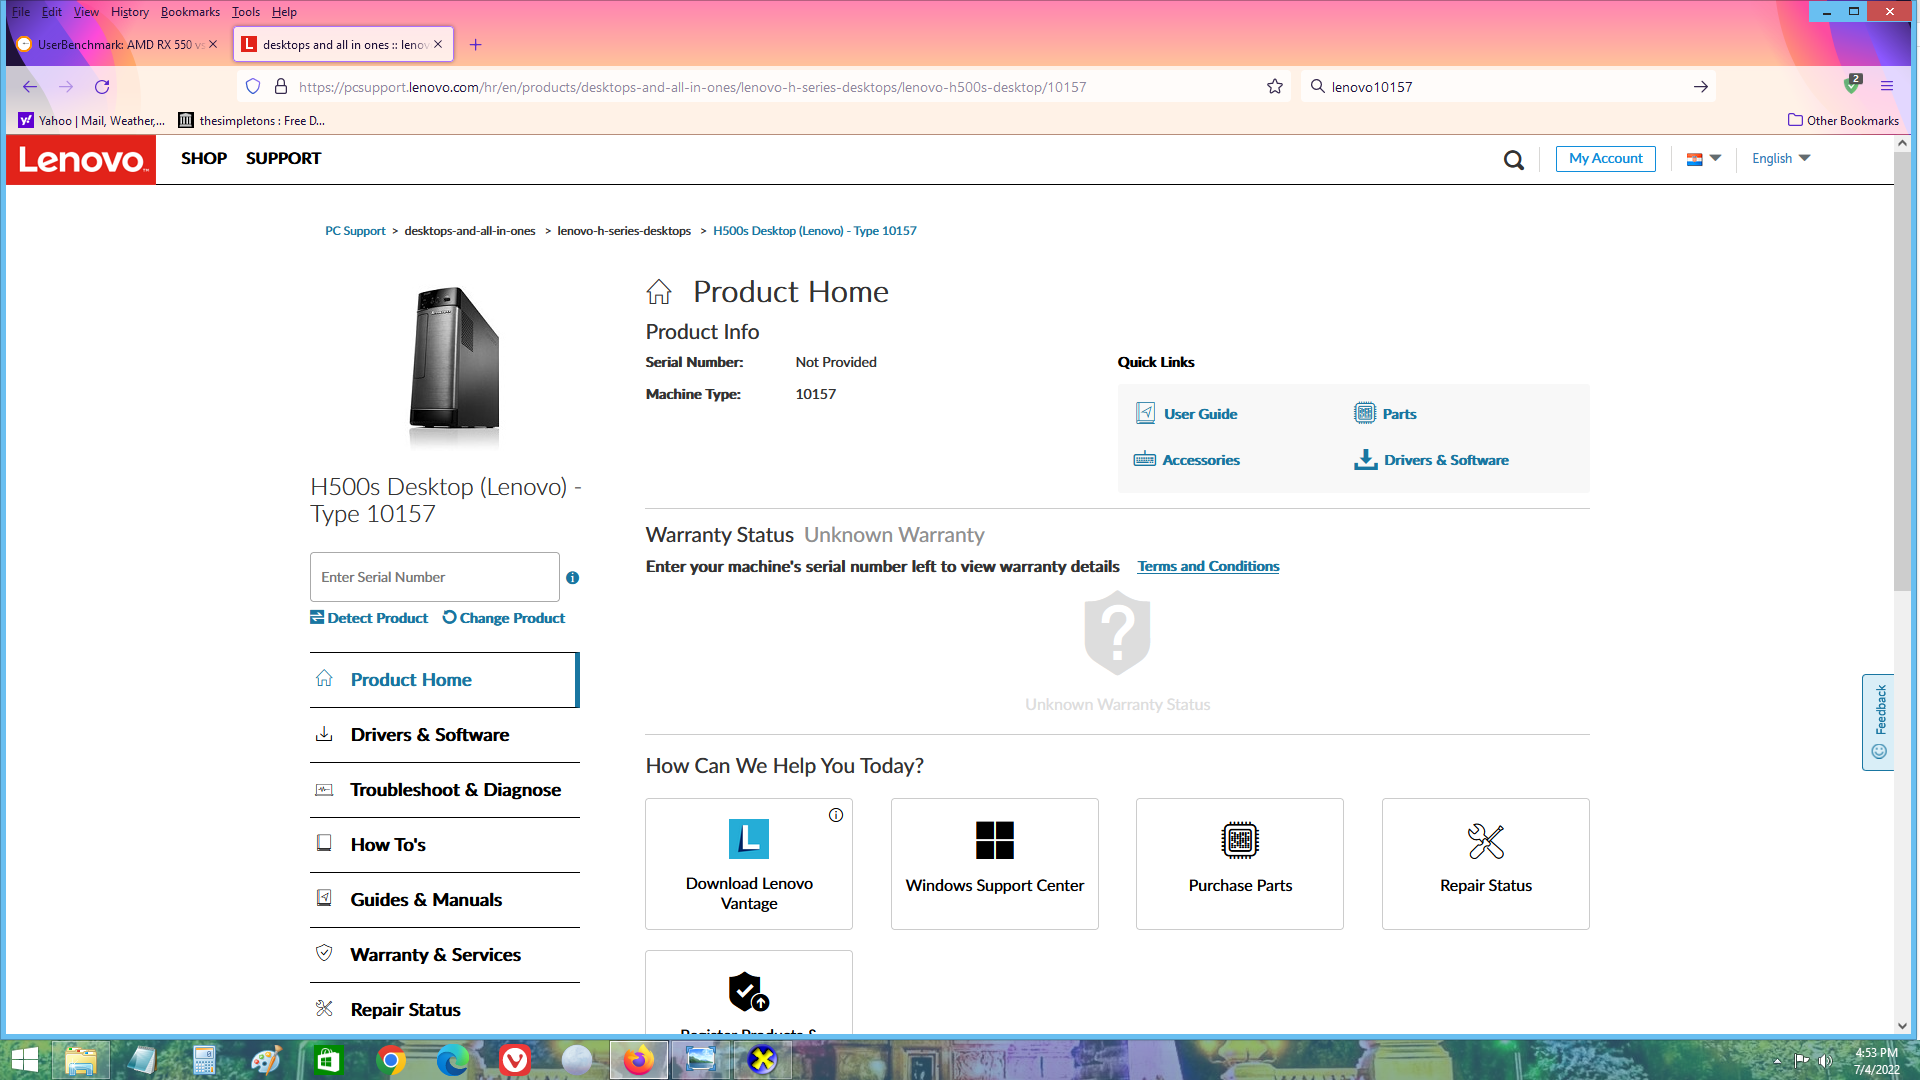Open Calculator from taskbar
Screen dimensions: 1920x1080
[204, 1060]
